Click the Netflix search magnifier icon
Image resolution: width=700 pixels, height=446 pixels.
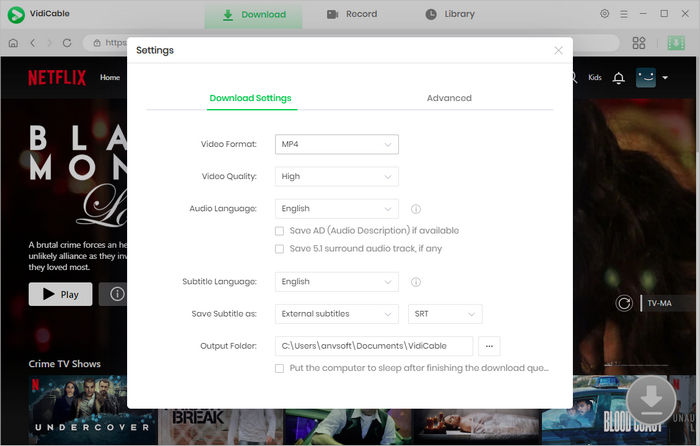coord(575,78)
